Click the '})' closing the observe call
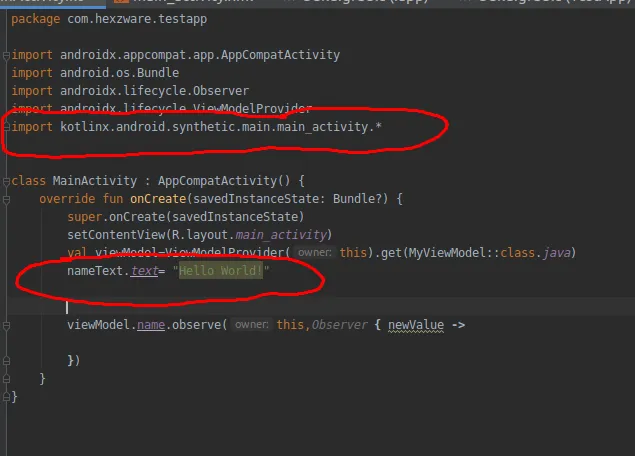635x456 pixels. [x=74, y=360]
